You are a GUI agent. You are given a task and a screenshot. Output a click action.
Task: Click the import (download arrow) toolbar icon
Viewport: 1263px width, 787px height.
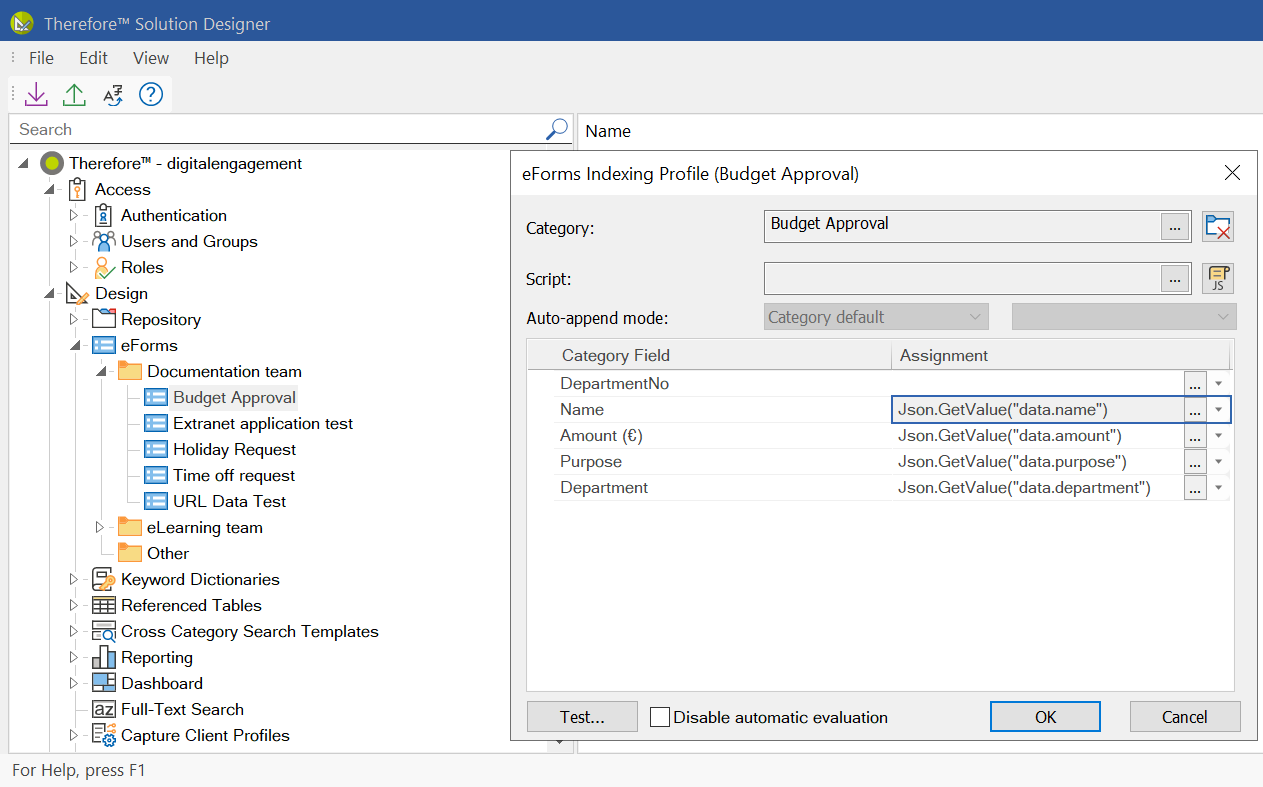click(x=36, y=95)
